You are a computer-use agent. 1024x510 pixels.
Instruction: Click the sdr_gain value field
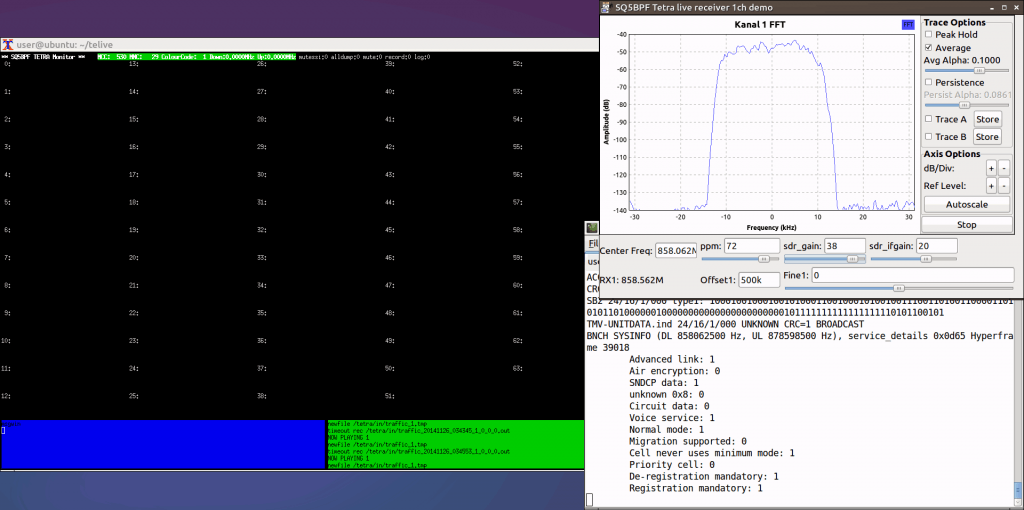[844, 246]
